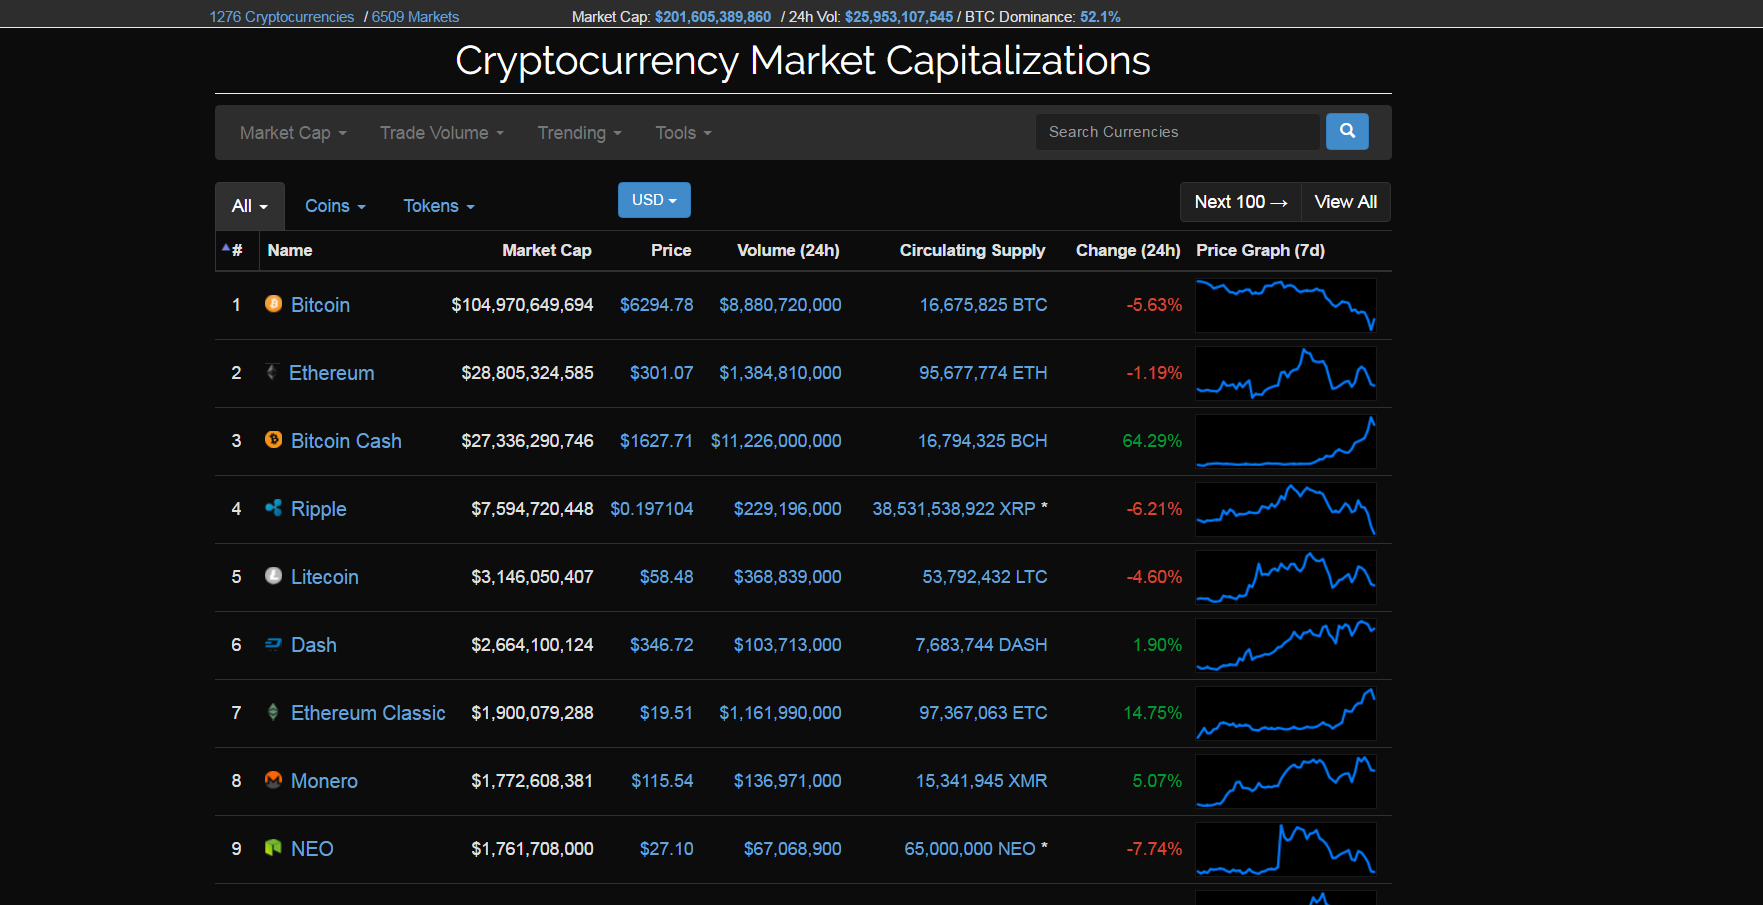Click inside the Search Currencies field

[x=1178, y=132]
